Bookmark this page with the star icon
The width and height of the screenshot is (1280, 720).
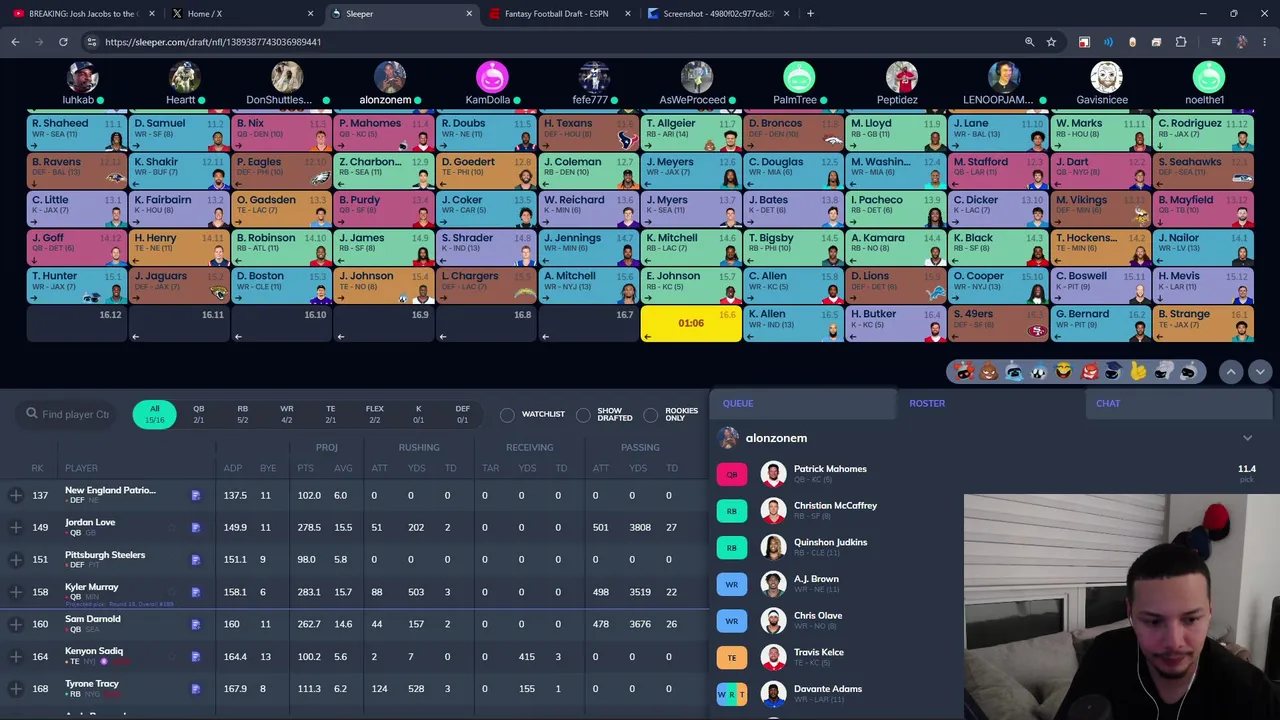pos(1051,42)
